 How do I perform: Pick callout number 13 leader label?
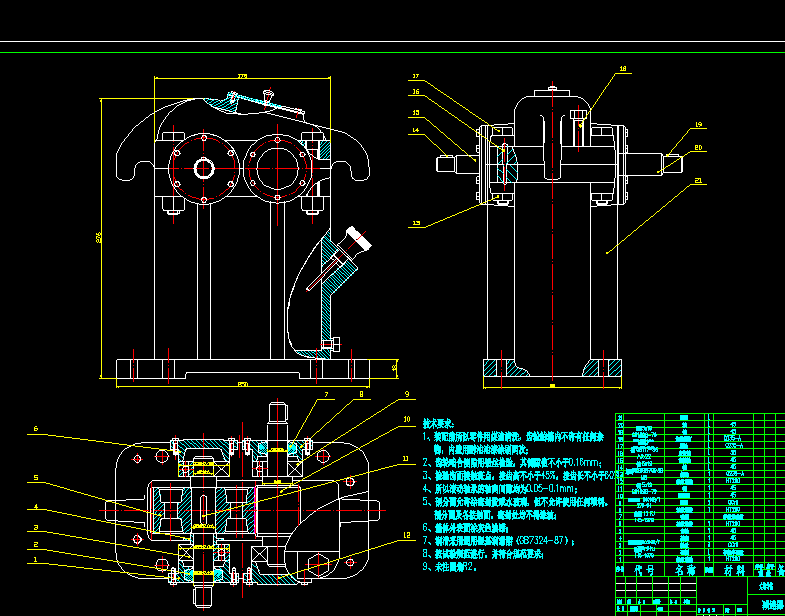[x=416, y=223]
